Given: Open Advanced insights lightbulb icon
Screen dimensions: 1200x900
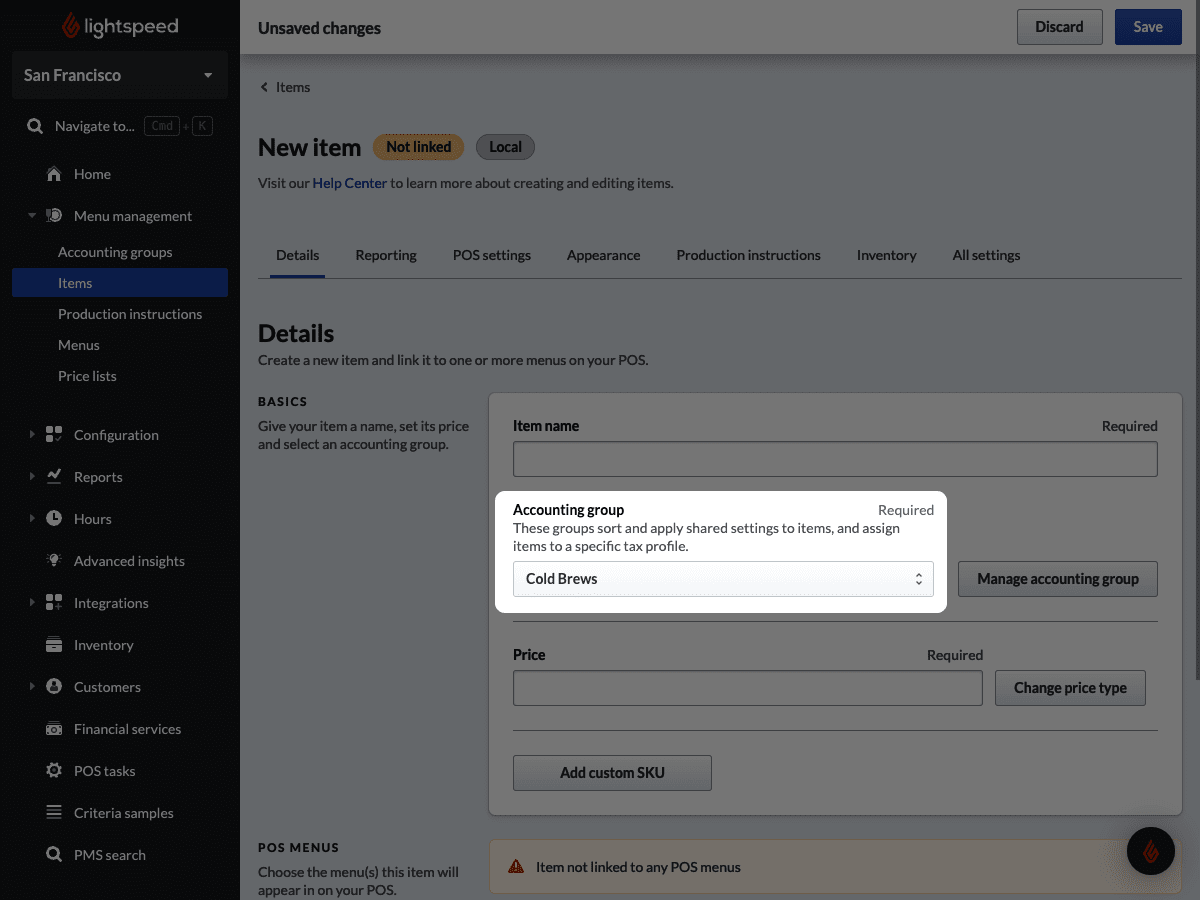Looking at the screenshot, I should (55, 561).
